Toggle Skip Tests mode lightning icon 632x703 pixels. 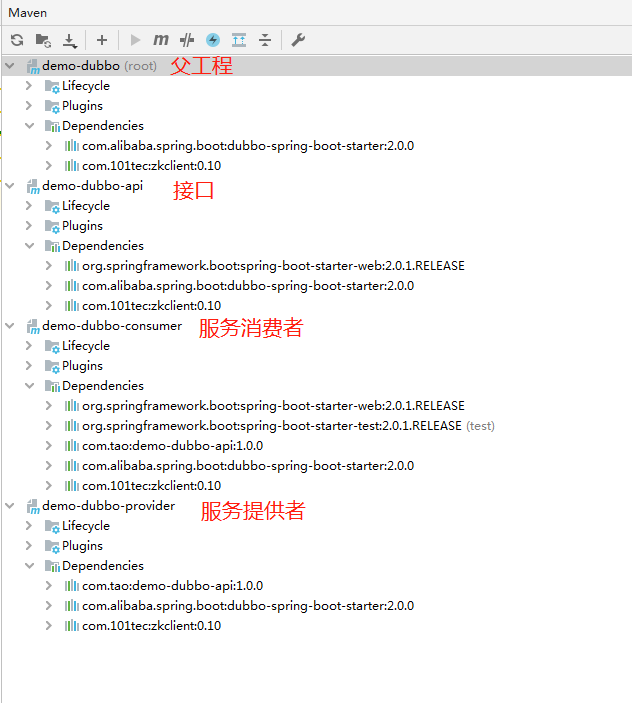[213, 40]
